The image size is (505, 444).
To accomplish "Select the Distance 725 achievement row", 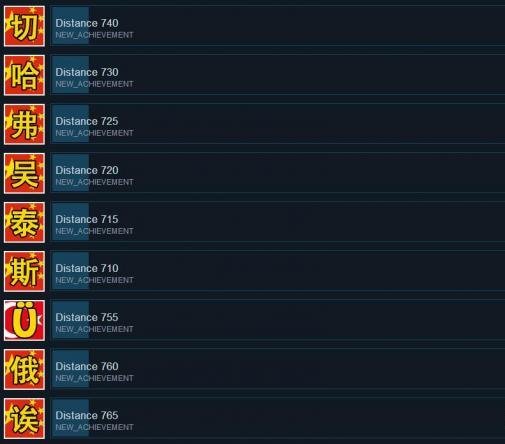I will pyautogui.click(x=278, y=124).
